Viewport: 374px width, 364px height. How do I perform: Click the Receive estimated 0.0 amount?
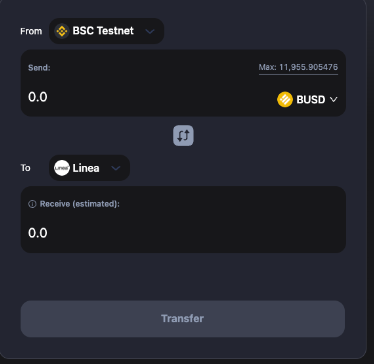38,233
